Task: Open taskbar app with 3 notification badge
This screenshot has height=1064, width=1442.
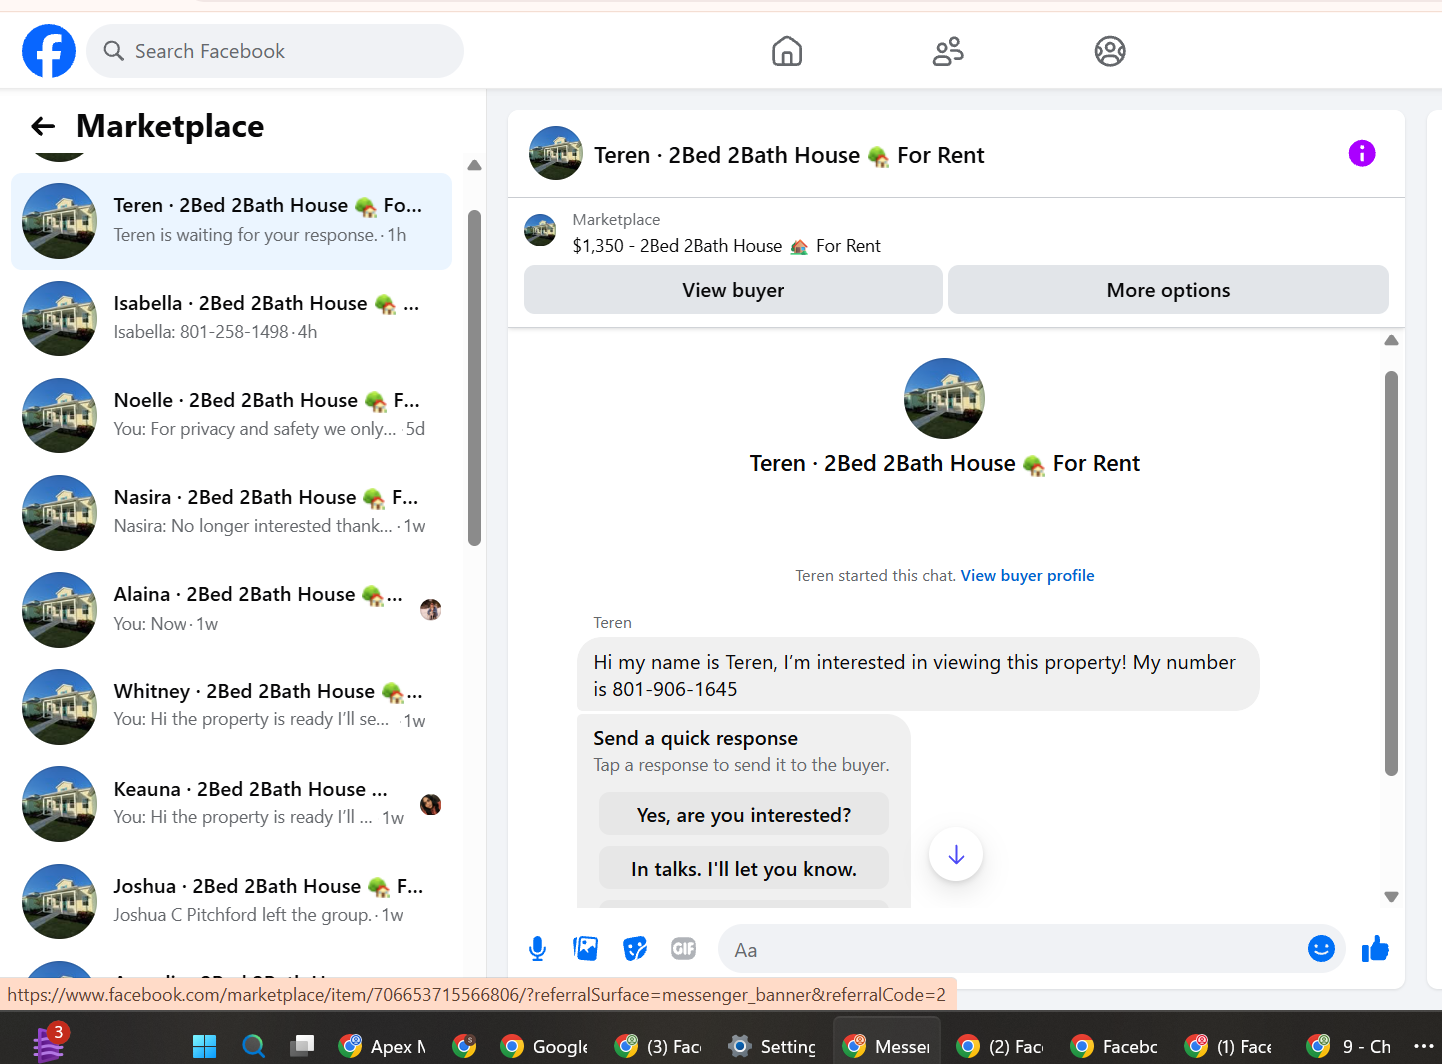Action: 49,1044
